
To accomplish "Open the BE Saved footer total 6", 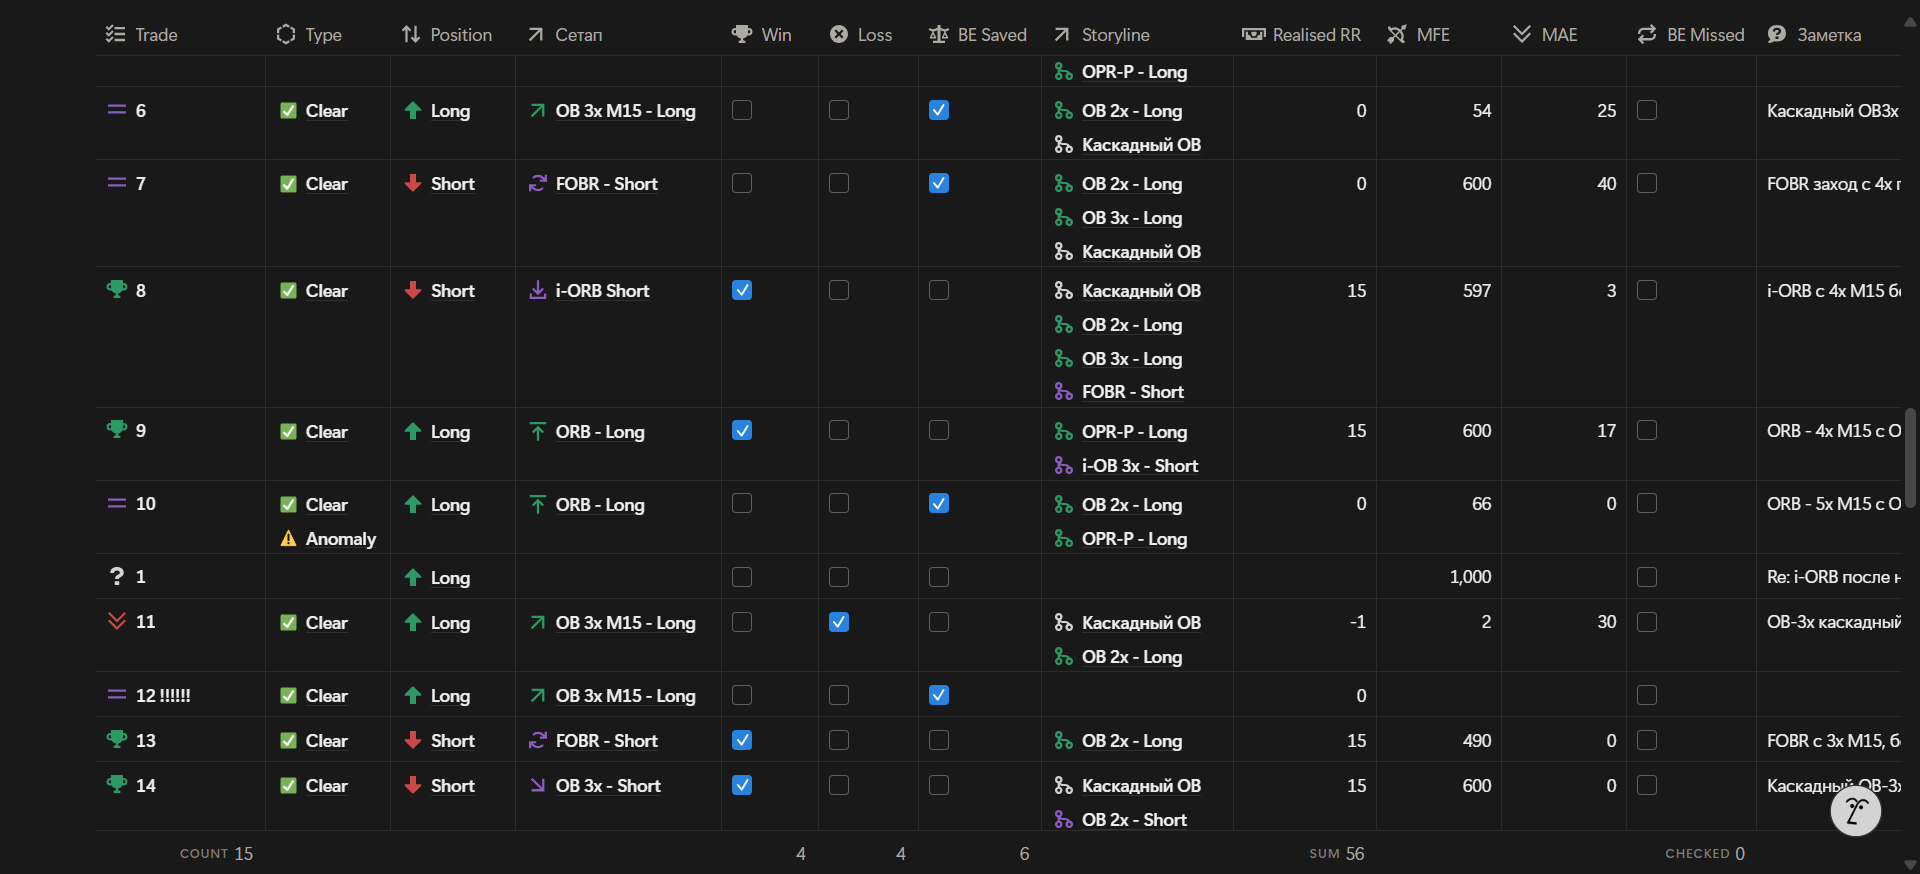I will click(x=1024, y=853).
